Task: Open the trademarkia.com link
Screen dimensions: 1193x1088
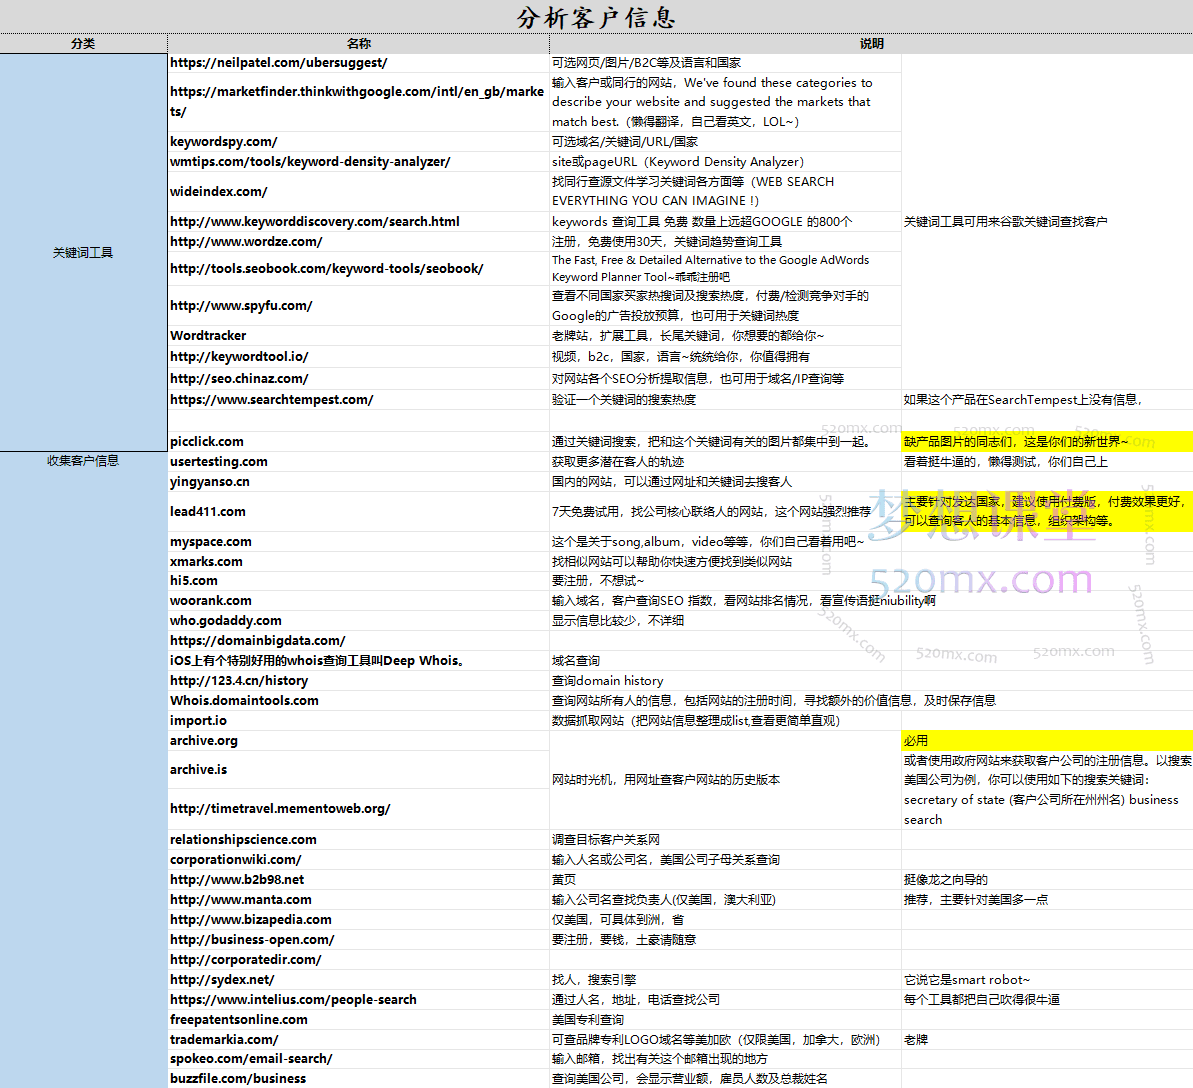Action: pos(222,1039)
